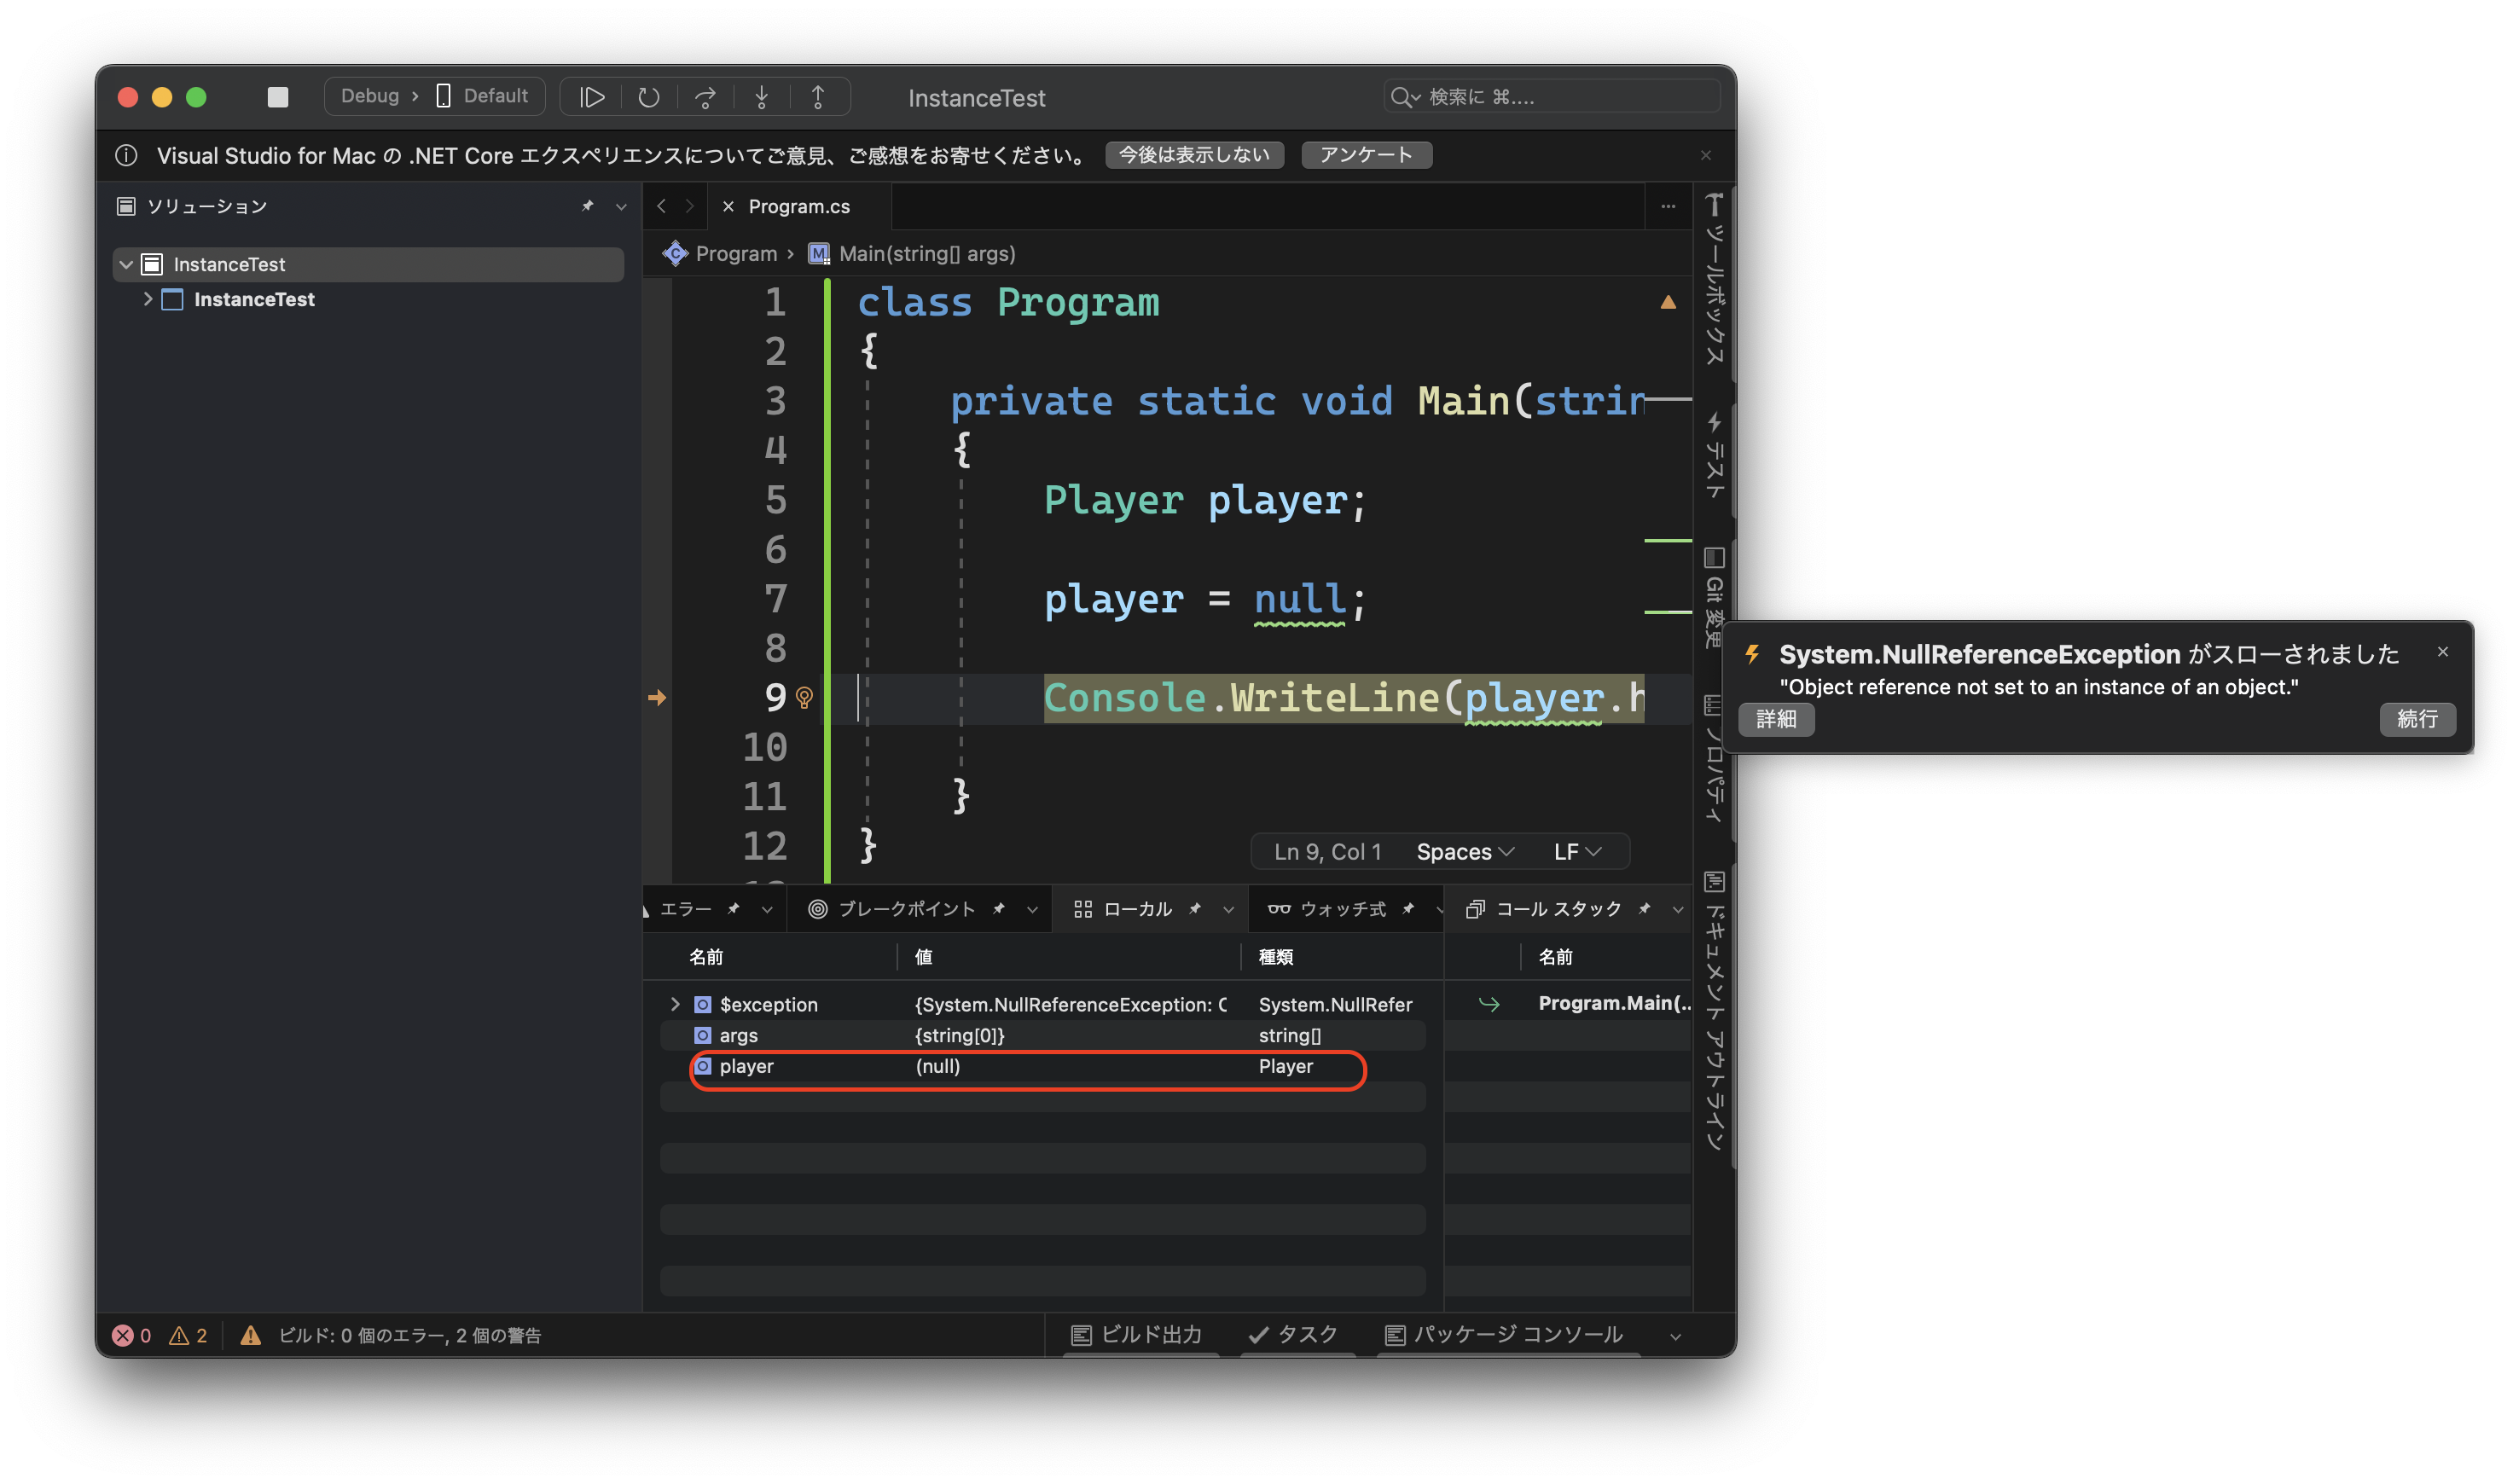2513x1484 pixels.
Task: Pin the ローカル panel
Action: point(1196,909)
